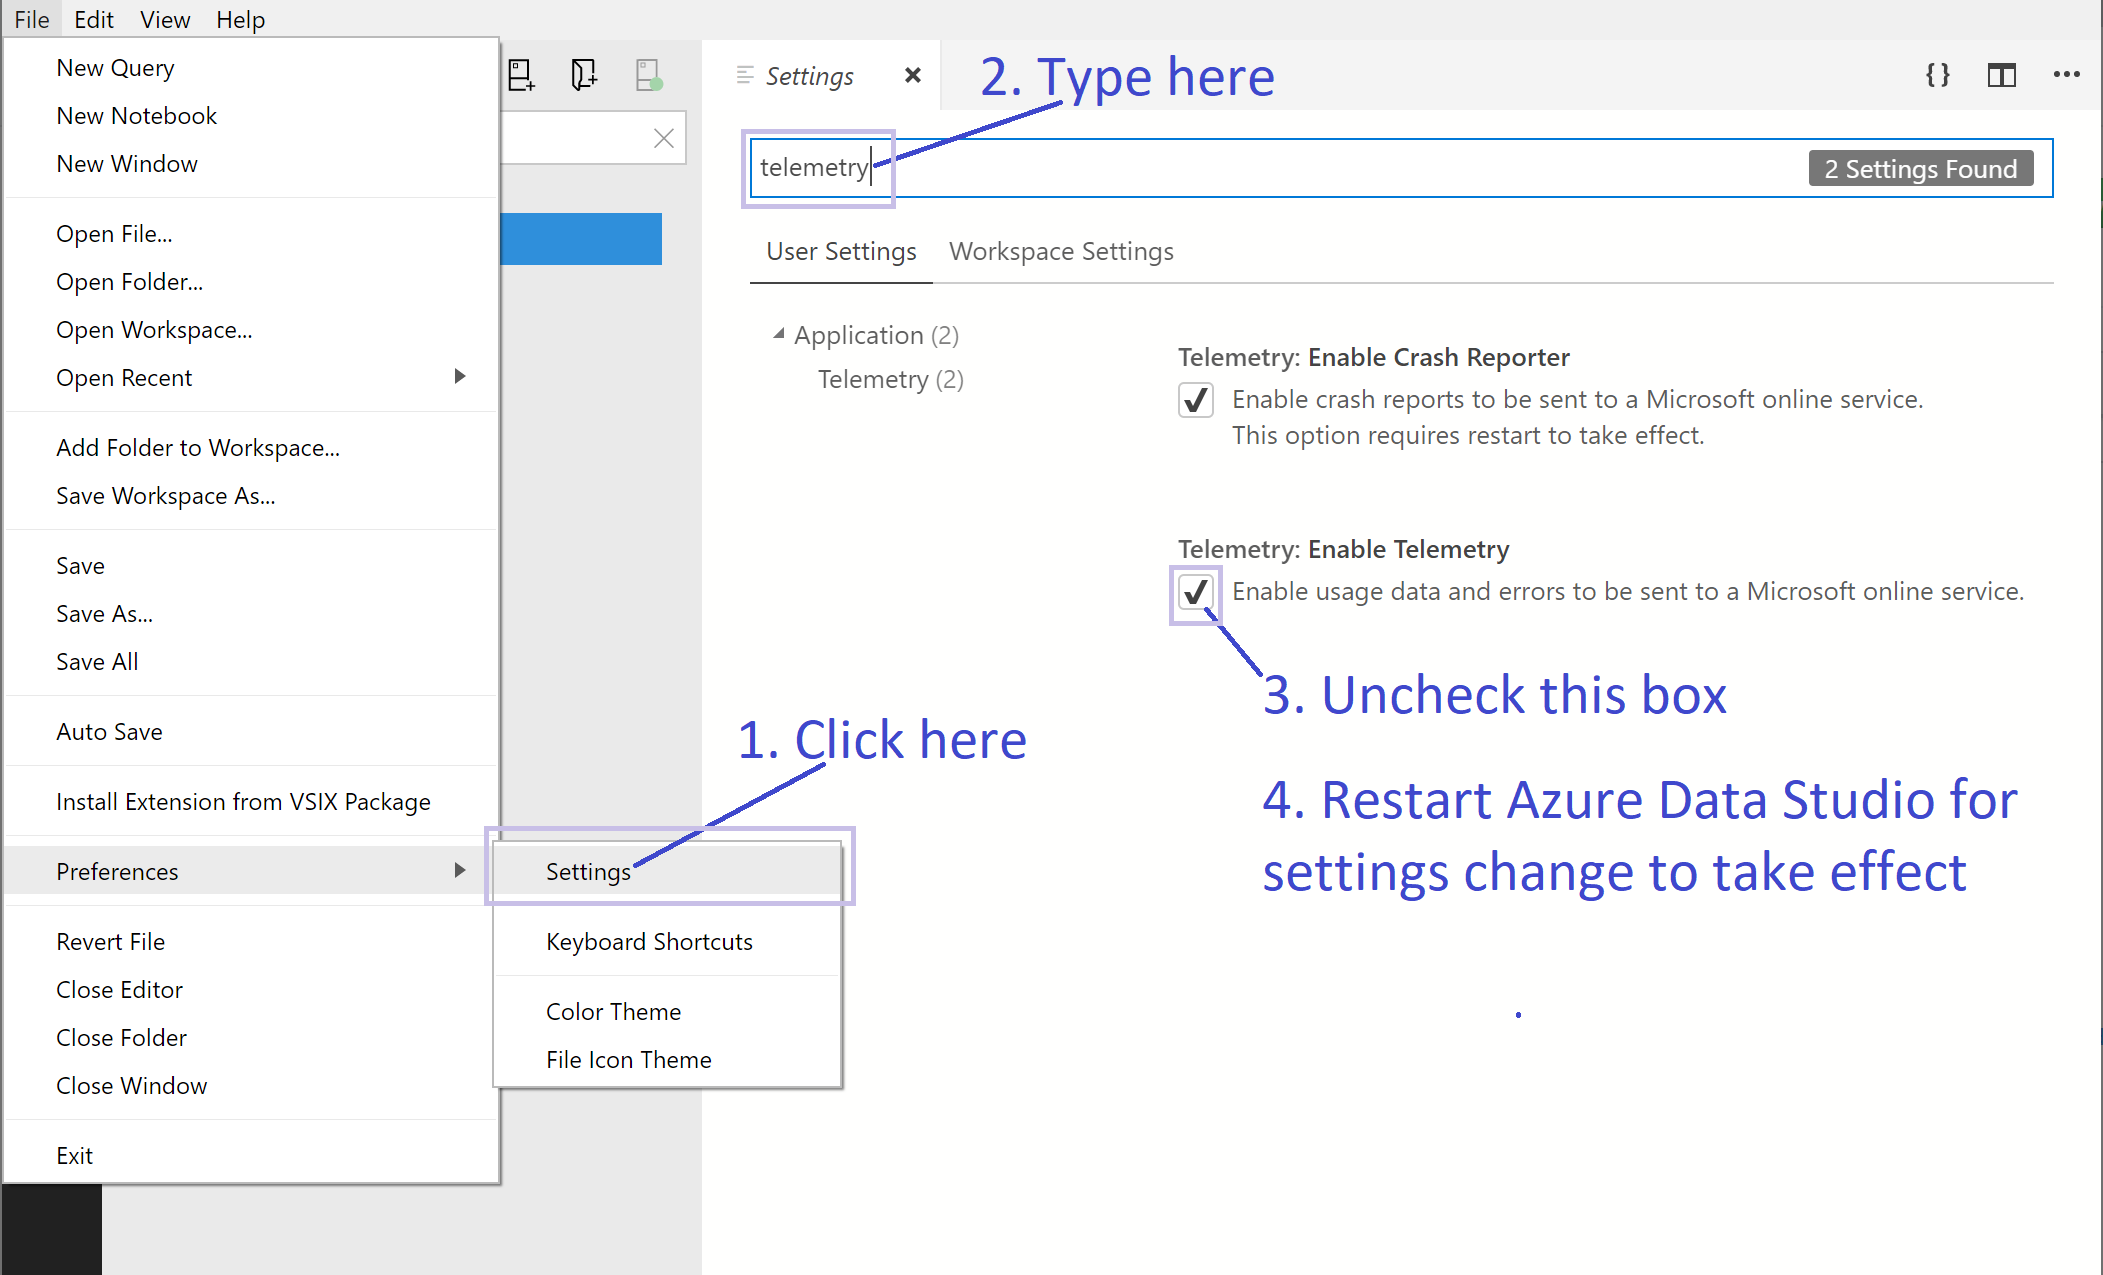Open the More Actions ellipsis menu
The image size is (2103, 1275).
coord(2066,75)
